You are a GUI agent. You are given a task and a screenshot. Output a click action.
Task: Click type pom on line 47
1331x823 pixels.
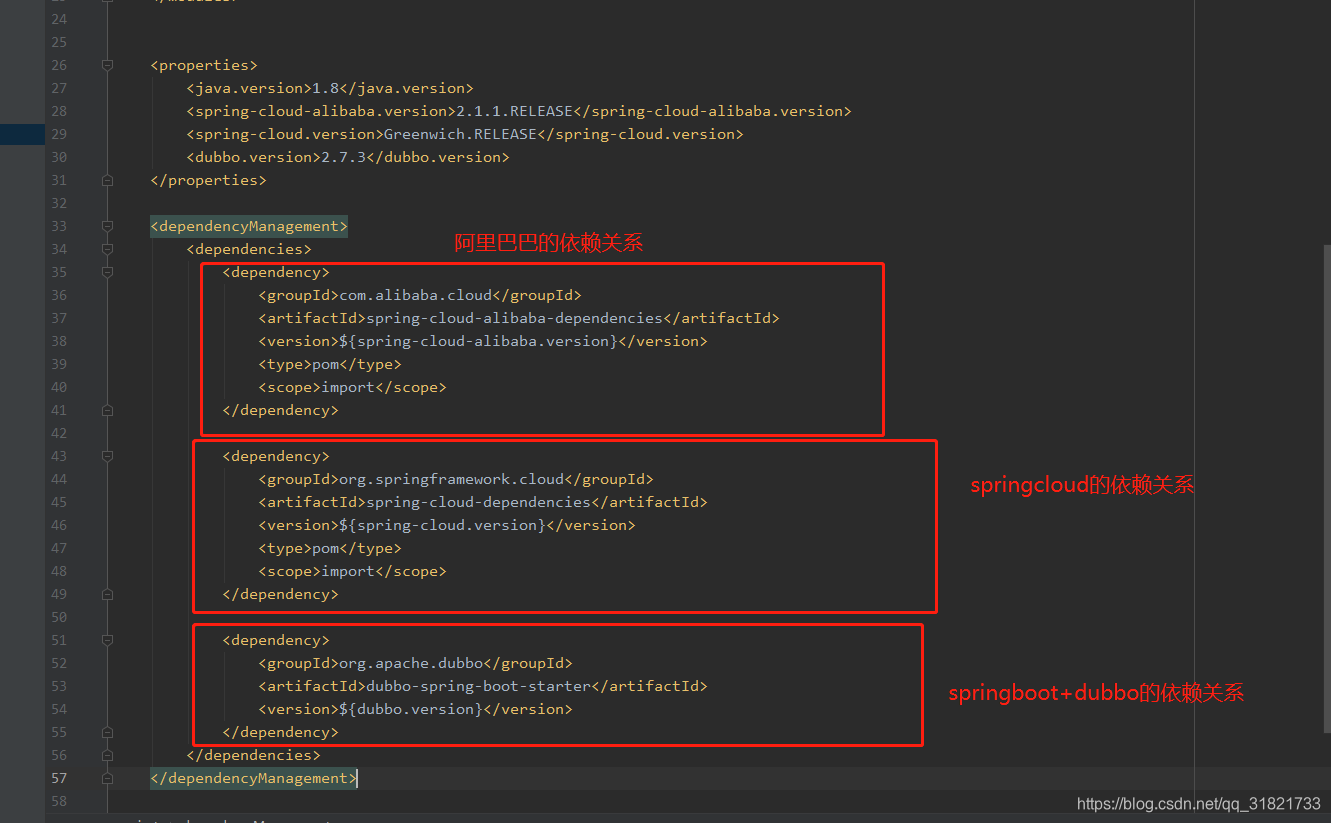[329, 548]
